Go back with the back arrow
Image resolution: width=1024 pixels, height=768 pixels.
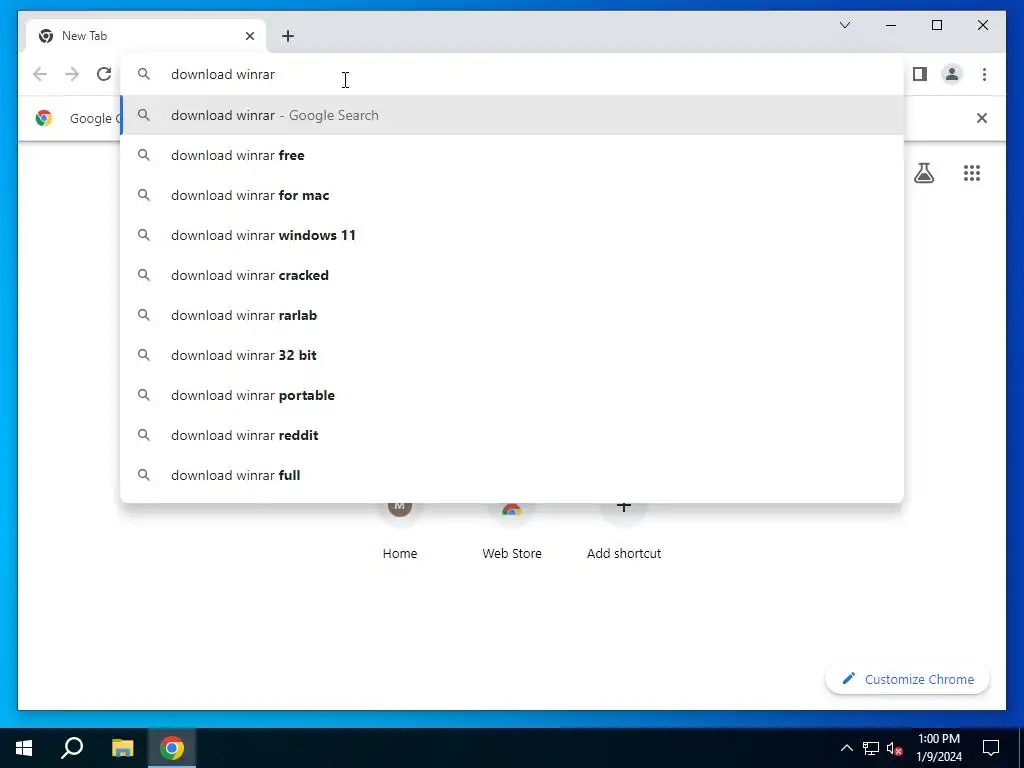pyautogui.click(x=40, y=74)
